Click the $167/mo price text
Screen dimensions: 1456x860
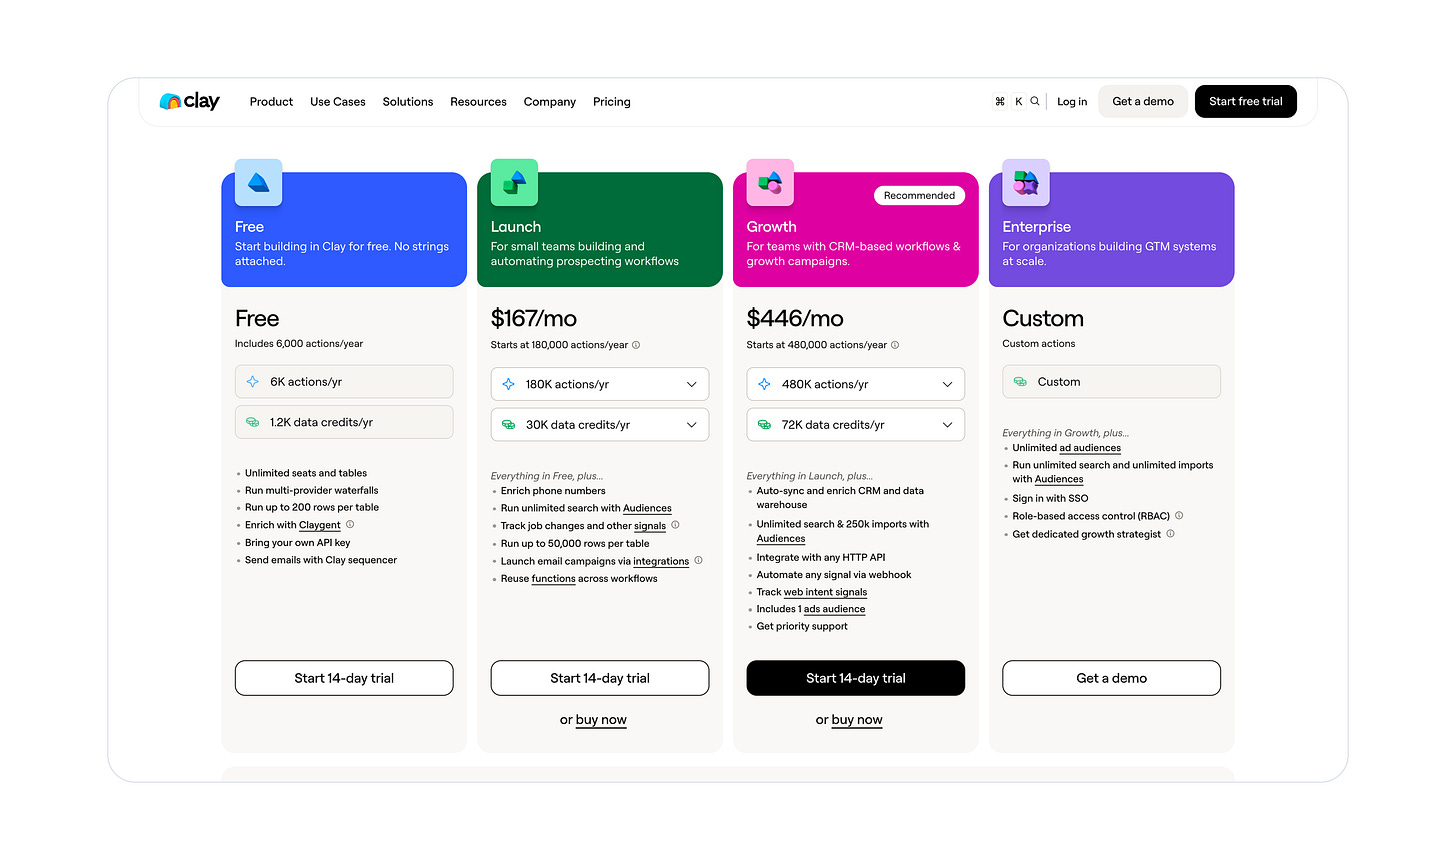pos(534,319)
